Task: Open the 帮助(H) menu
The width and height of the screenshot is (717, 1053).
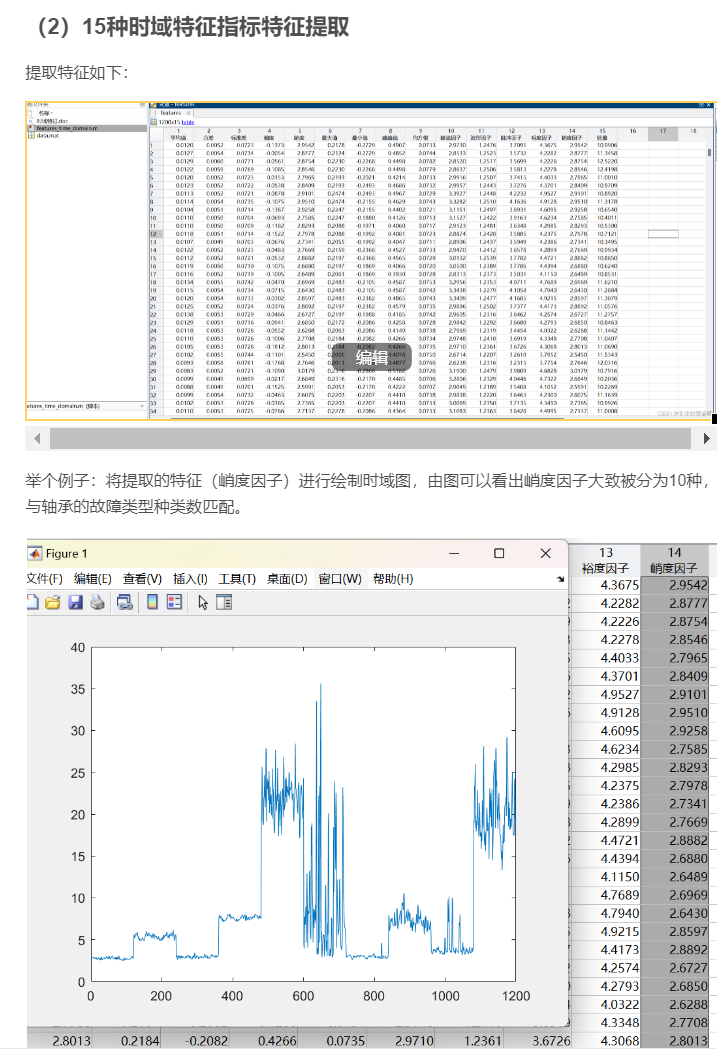Action: [x=392, y=579]
